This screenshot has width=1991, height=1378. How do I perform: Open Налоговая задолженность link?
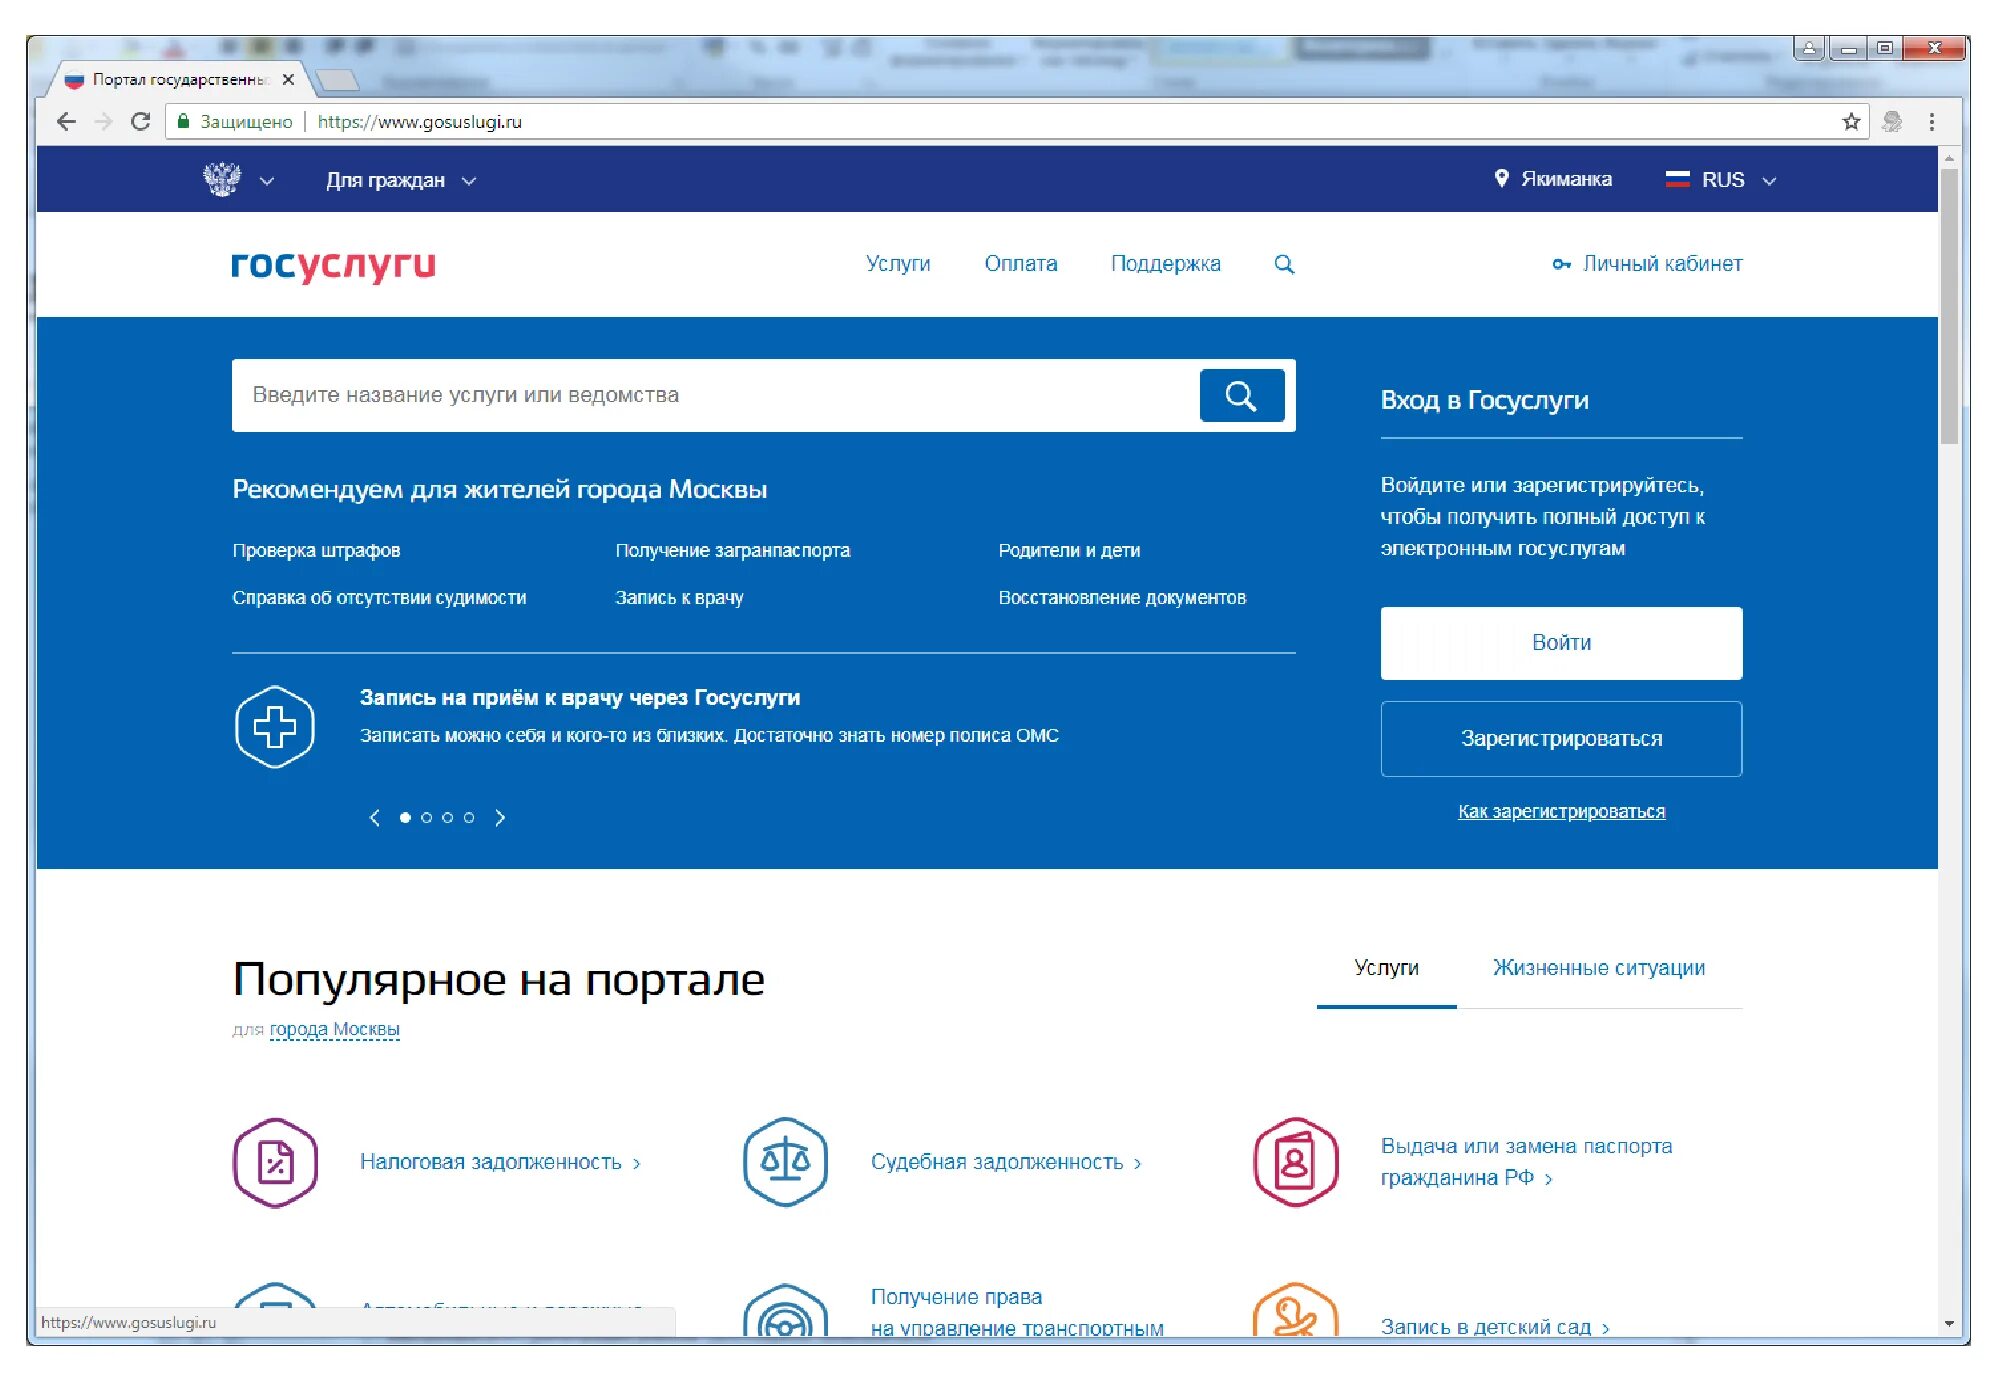[x=500, y=1162]
